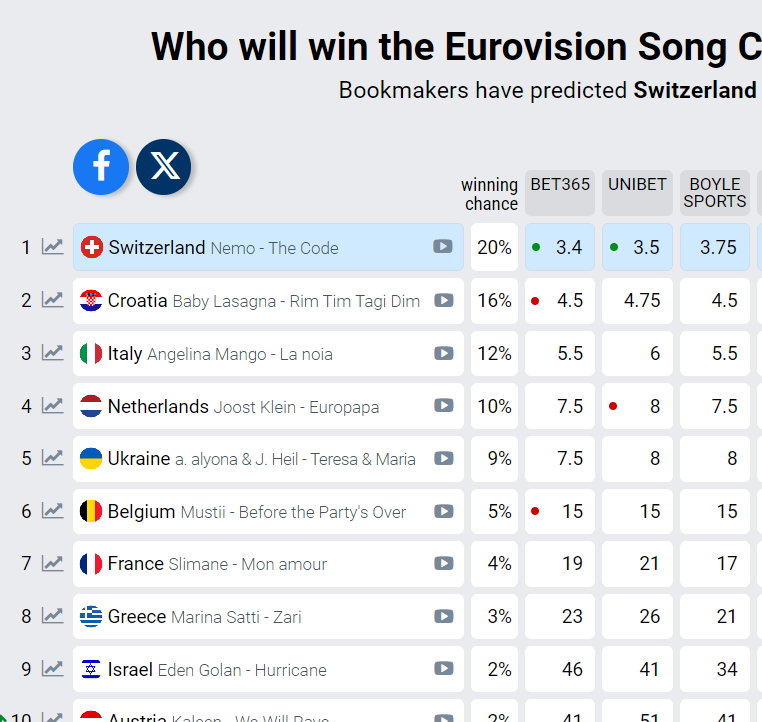Play Israel's Hurricane video clip
This screenshot has width=762, height=722.
(443, 669)
